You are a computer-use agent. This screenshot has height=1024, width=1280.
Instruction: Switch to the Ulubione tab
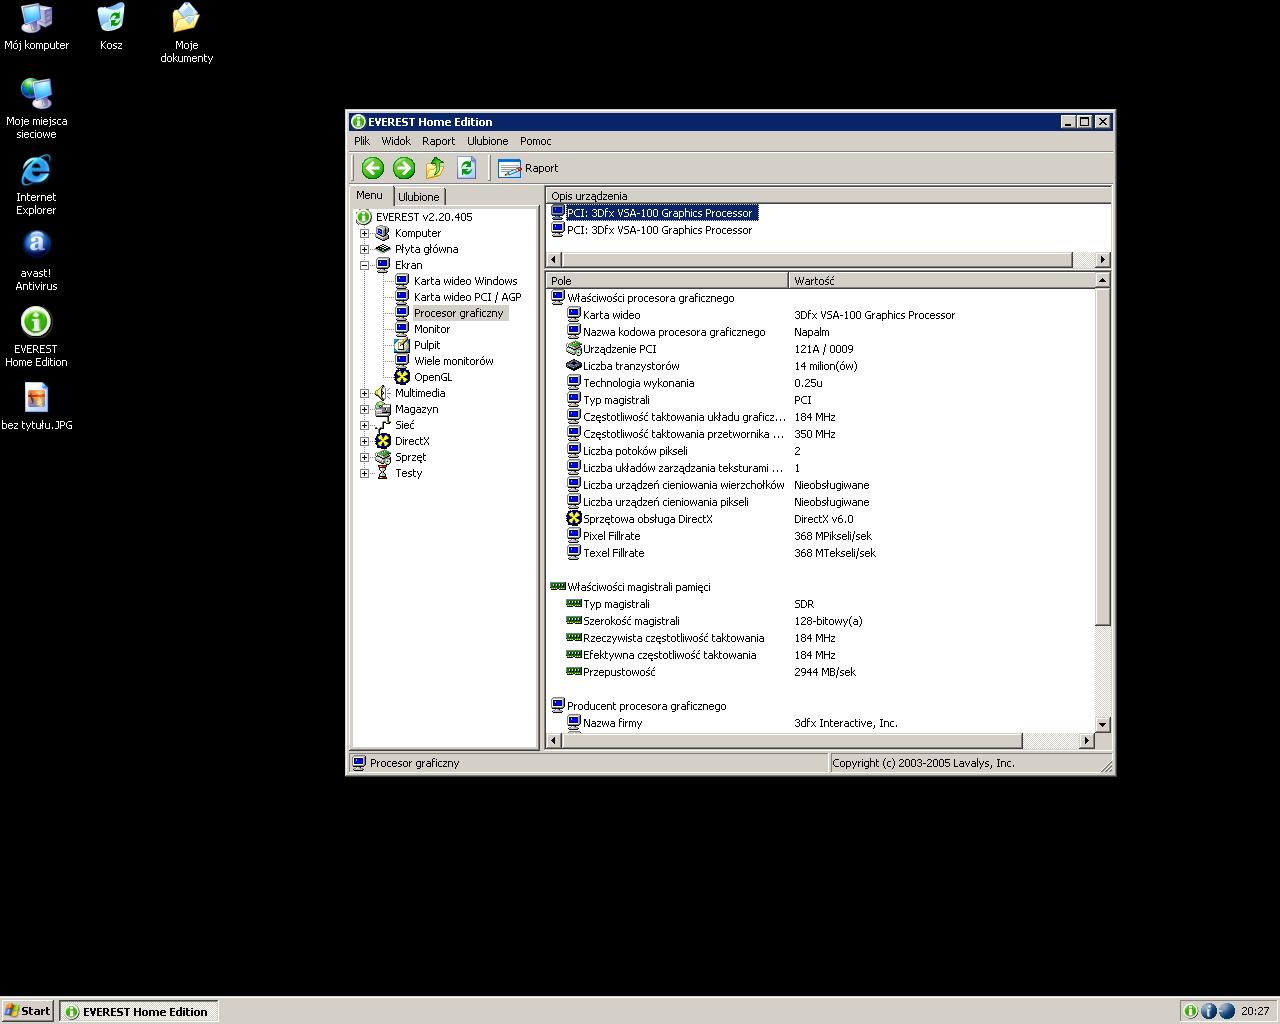[x=418, y=197]
